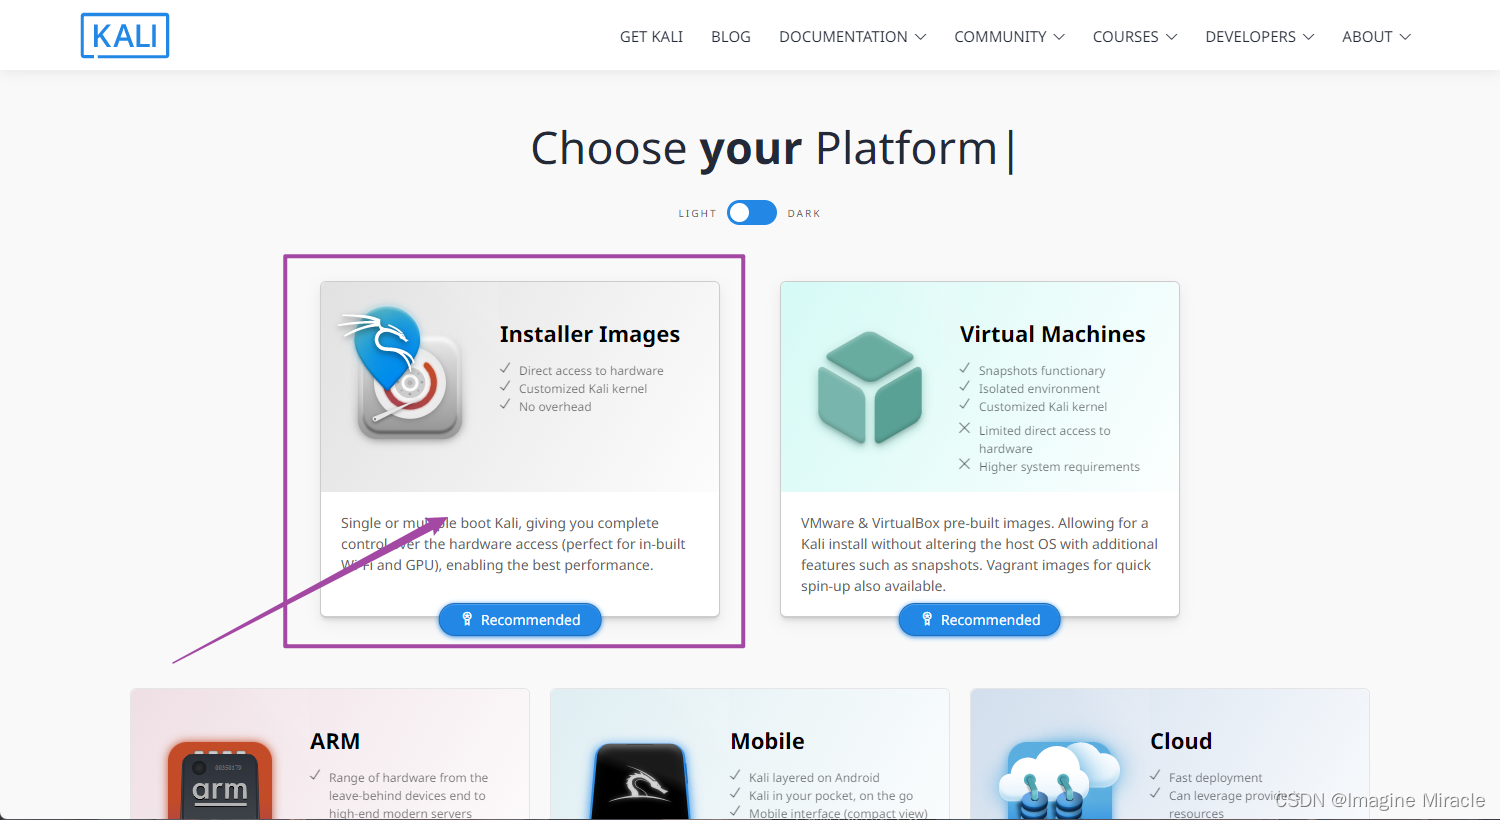Image resolution: width=1500 pixels, height=820 pixels.
Task: Open the Mobile platform heading
Action: click(767, 741)
